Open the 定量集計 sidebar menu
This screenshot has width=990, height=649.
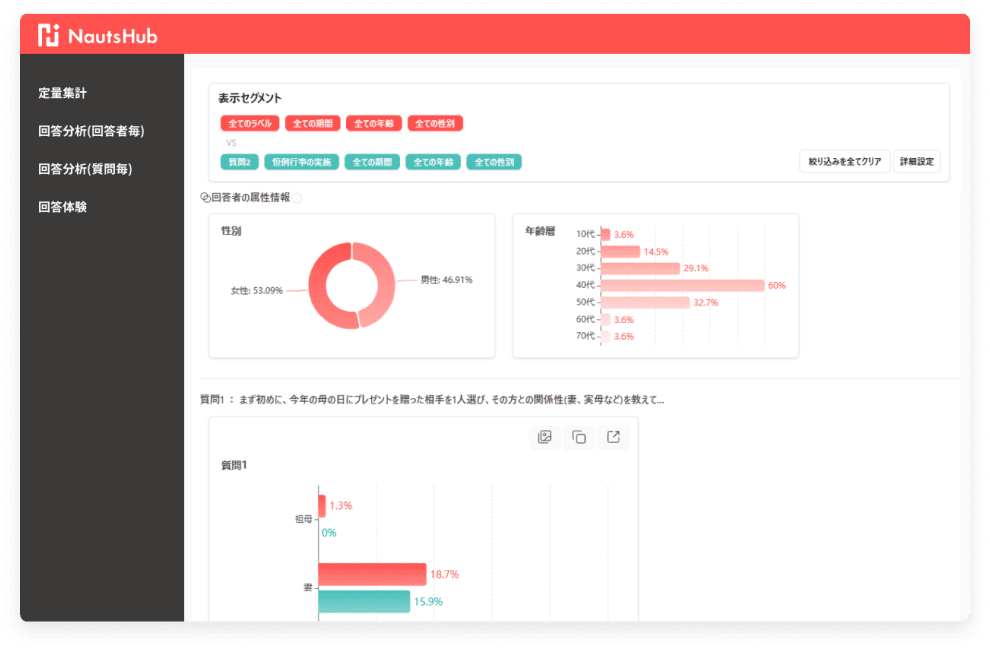click(62, 93)
